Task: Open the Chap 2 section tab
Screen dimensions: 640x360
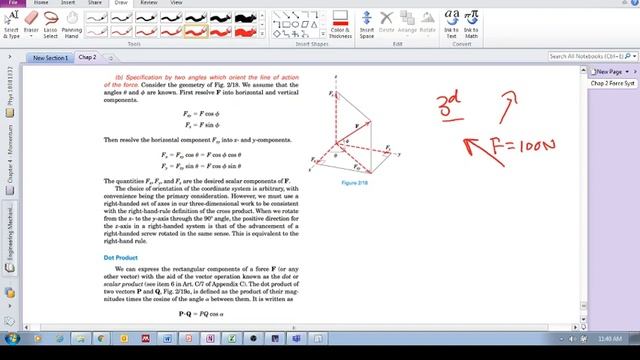Action: click(87, 57)
